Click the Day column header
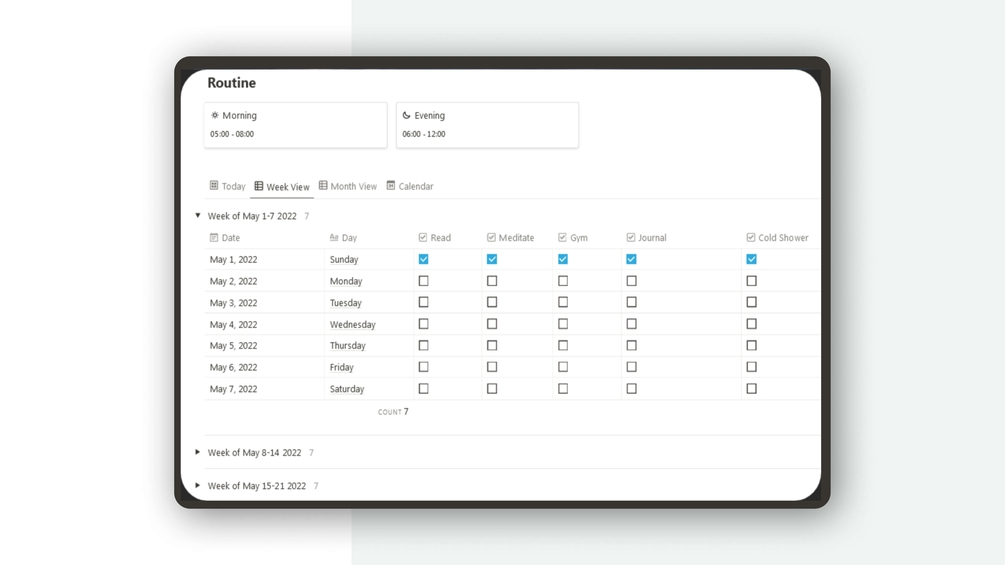 point(369,238)
